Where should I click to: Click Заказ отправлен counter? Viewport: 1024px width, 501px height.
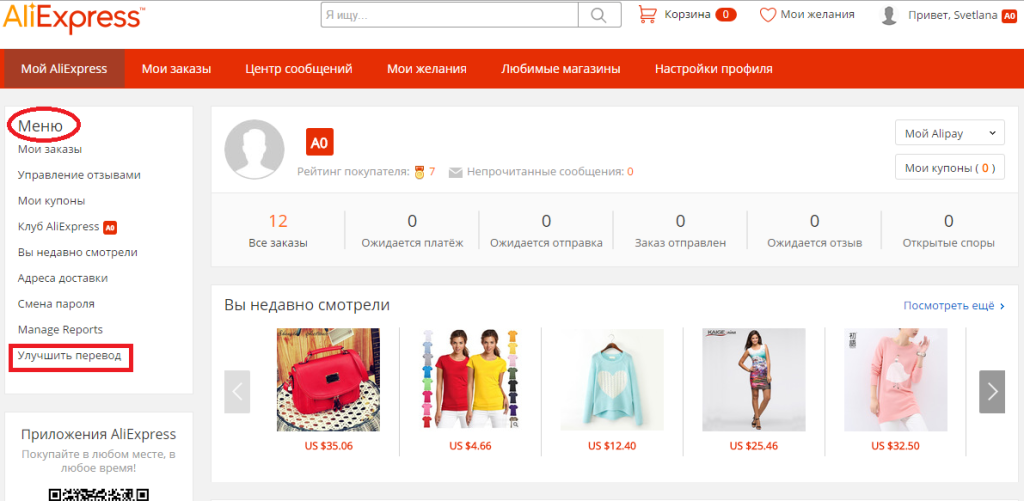[x=680, y=230]
